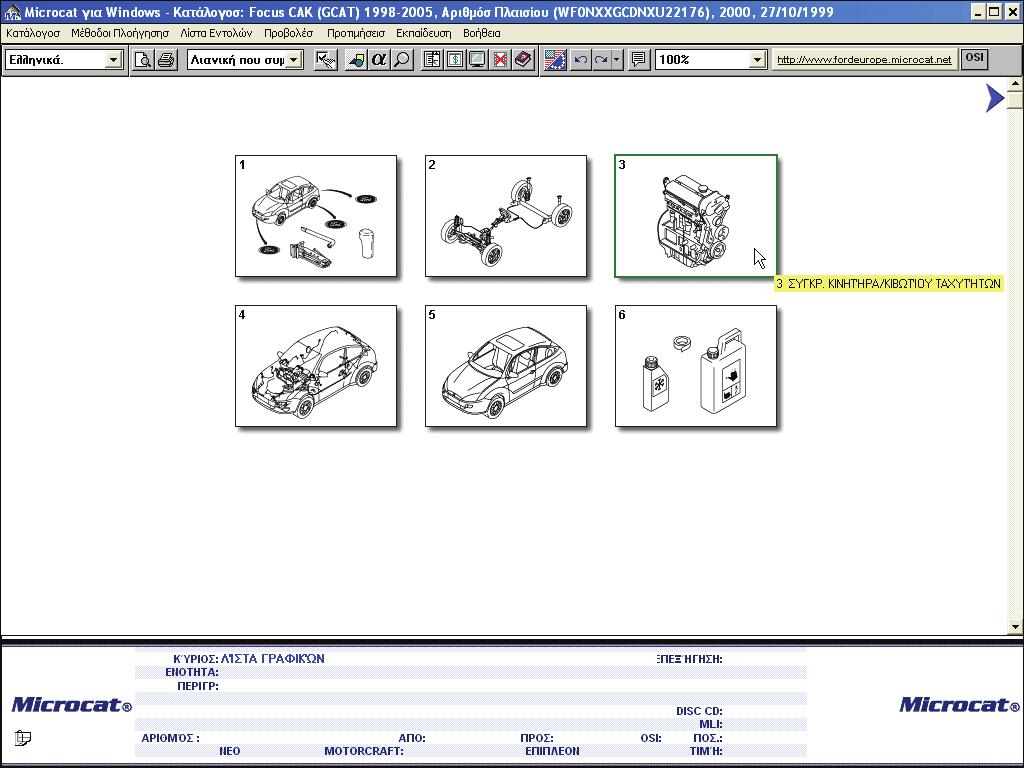Viewport: 1024px width, 768px height.
Task: Click the parts list document icon
Action: click(x=432, y=60)
